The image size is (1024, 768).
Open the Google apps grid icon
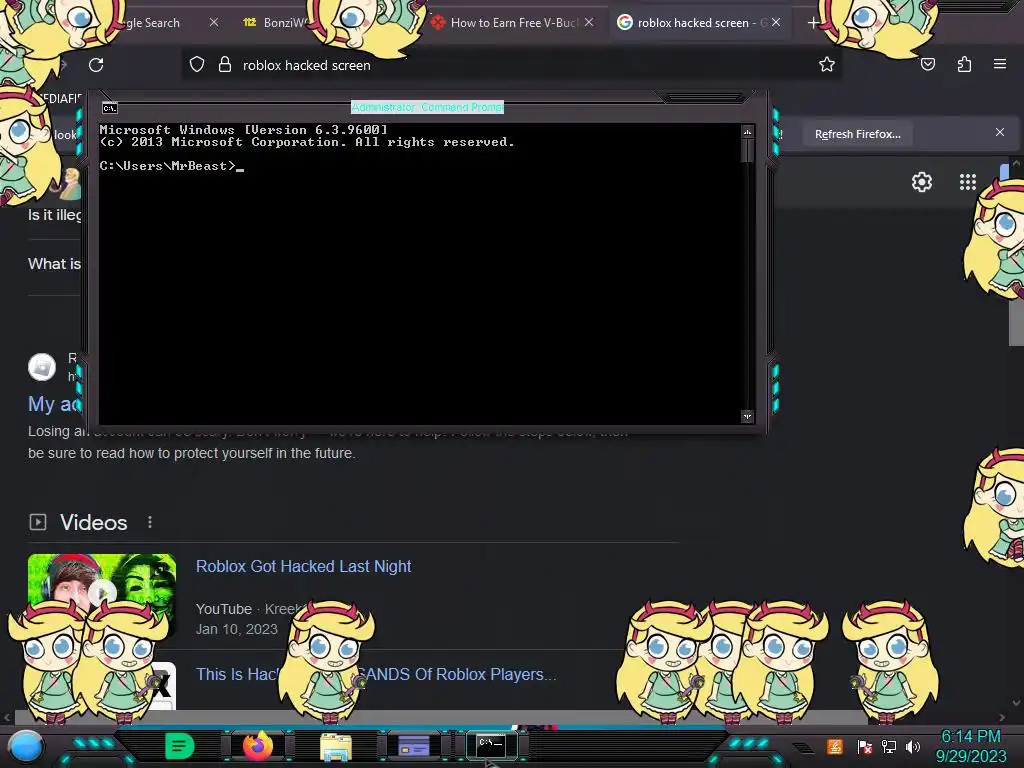967,182
